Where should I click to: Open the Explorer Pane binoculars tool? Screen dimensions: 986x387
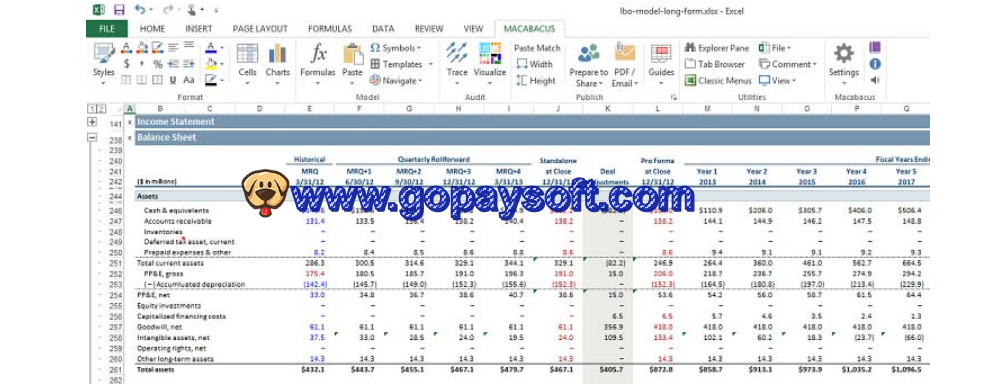[717, 48]
